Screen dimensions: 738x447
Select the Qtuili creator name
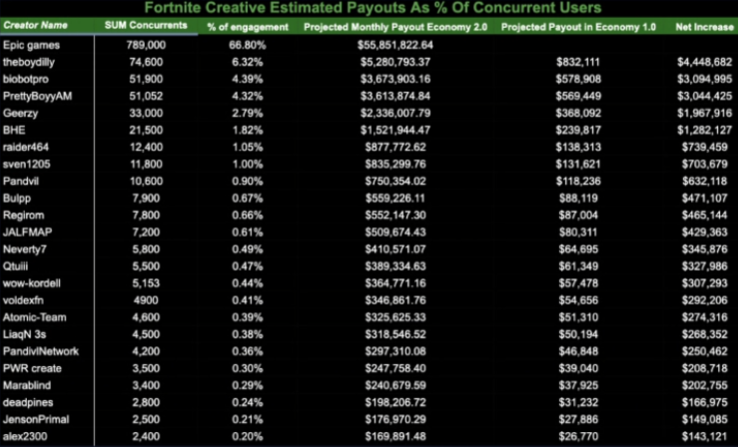15,266
